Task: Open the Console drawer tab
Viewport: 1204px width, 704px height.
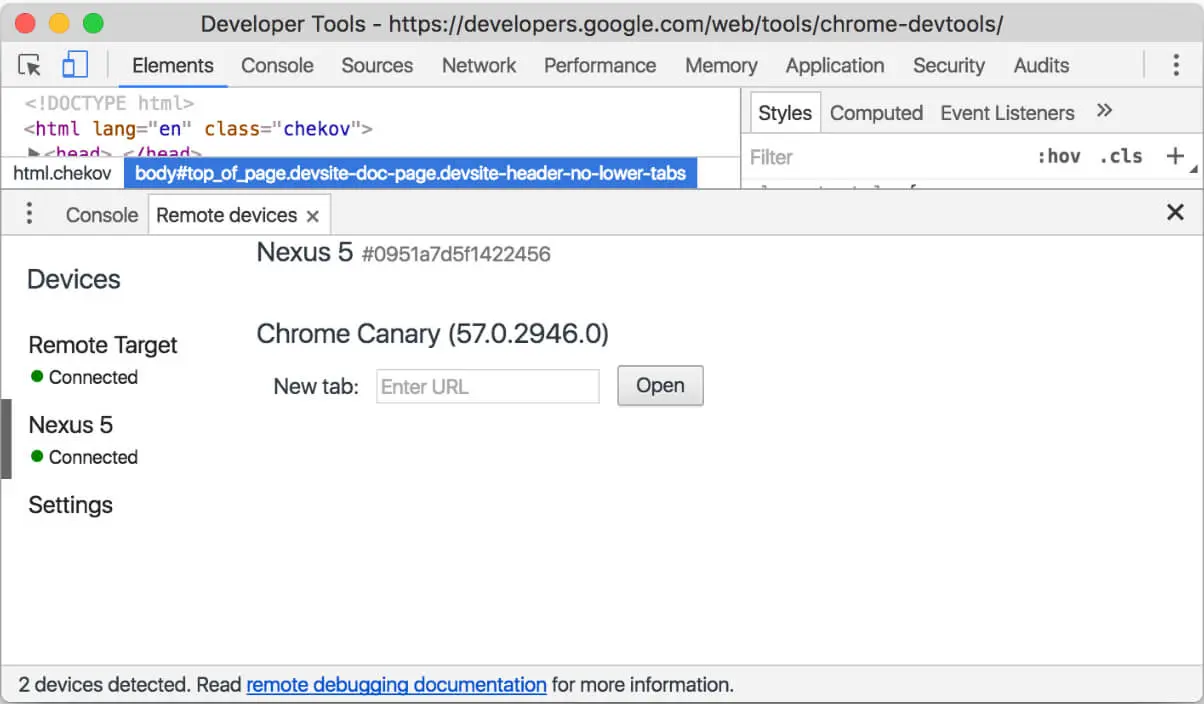Action: (101, 215)
